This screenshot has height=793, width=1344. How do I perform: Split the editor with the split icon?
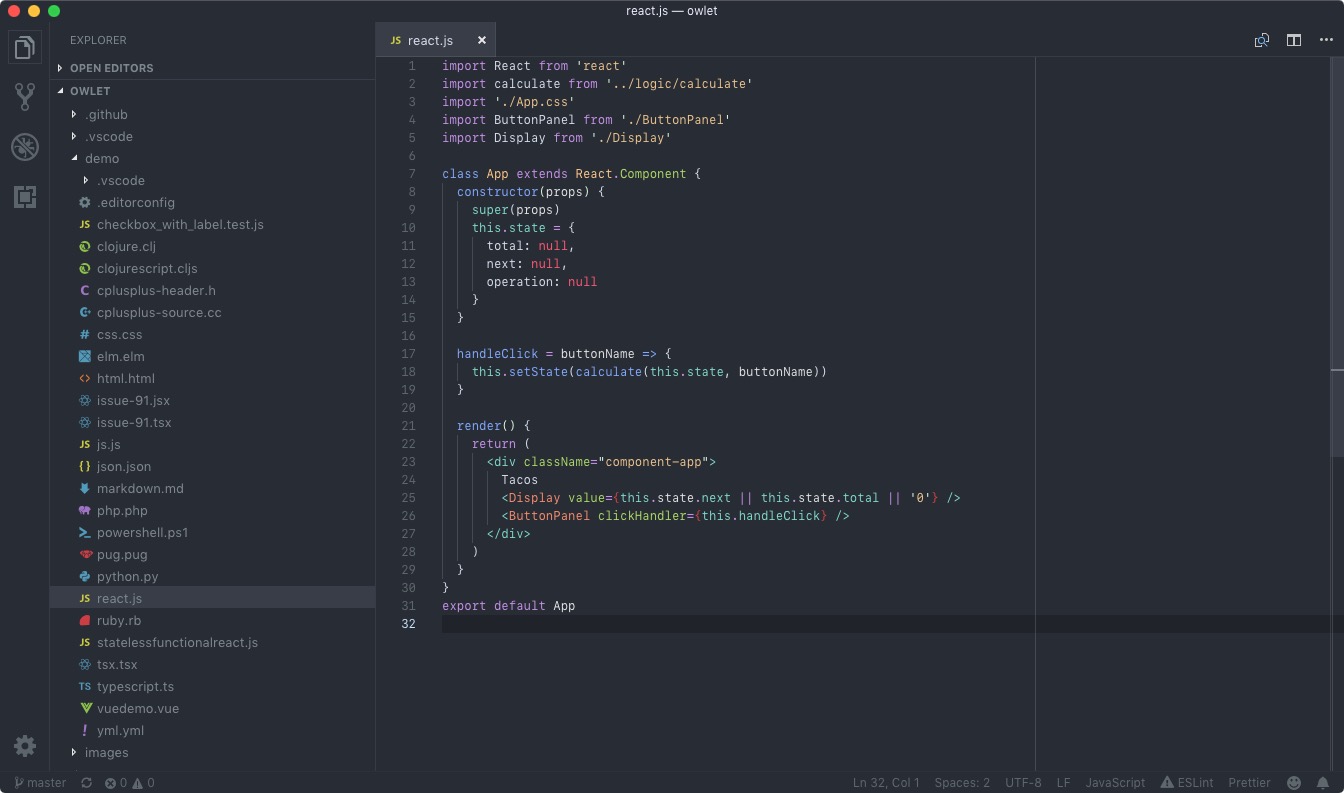tap(1294, 40)
